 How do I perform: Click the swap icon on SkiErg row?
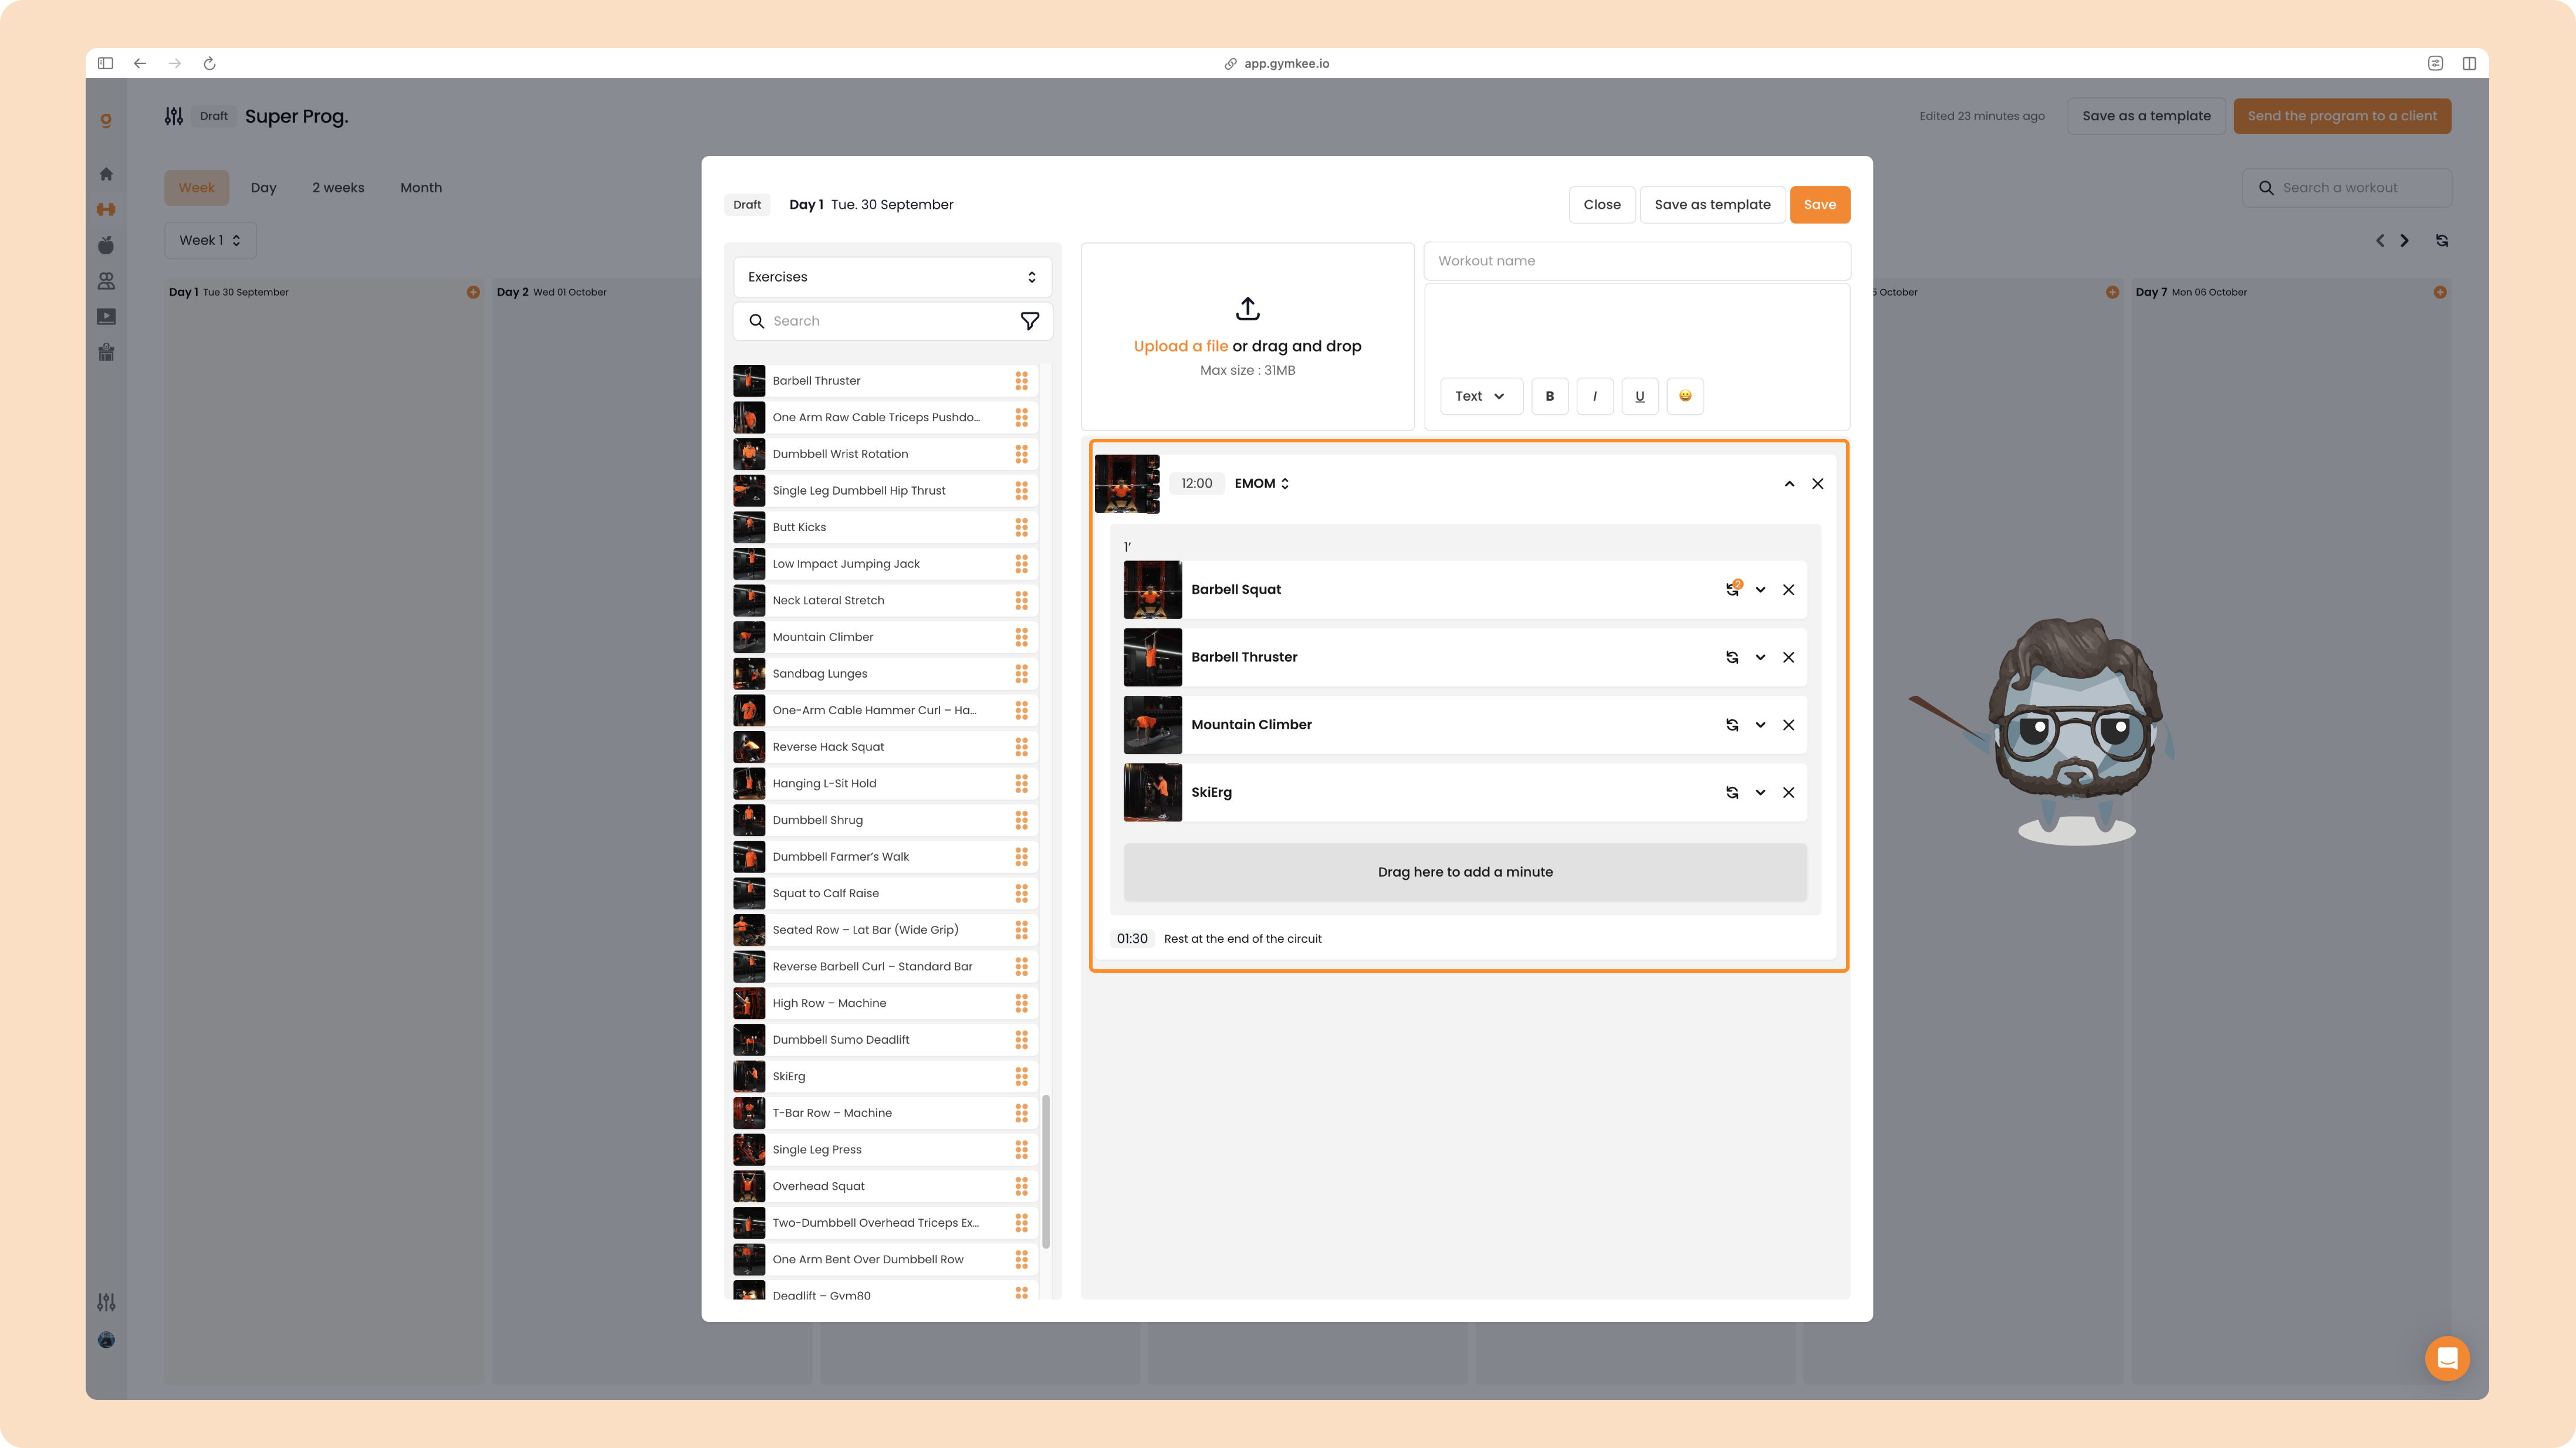1732,792
